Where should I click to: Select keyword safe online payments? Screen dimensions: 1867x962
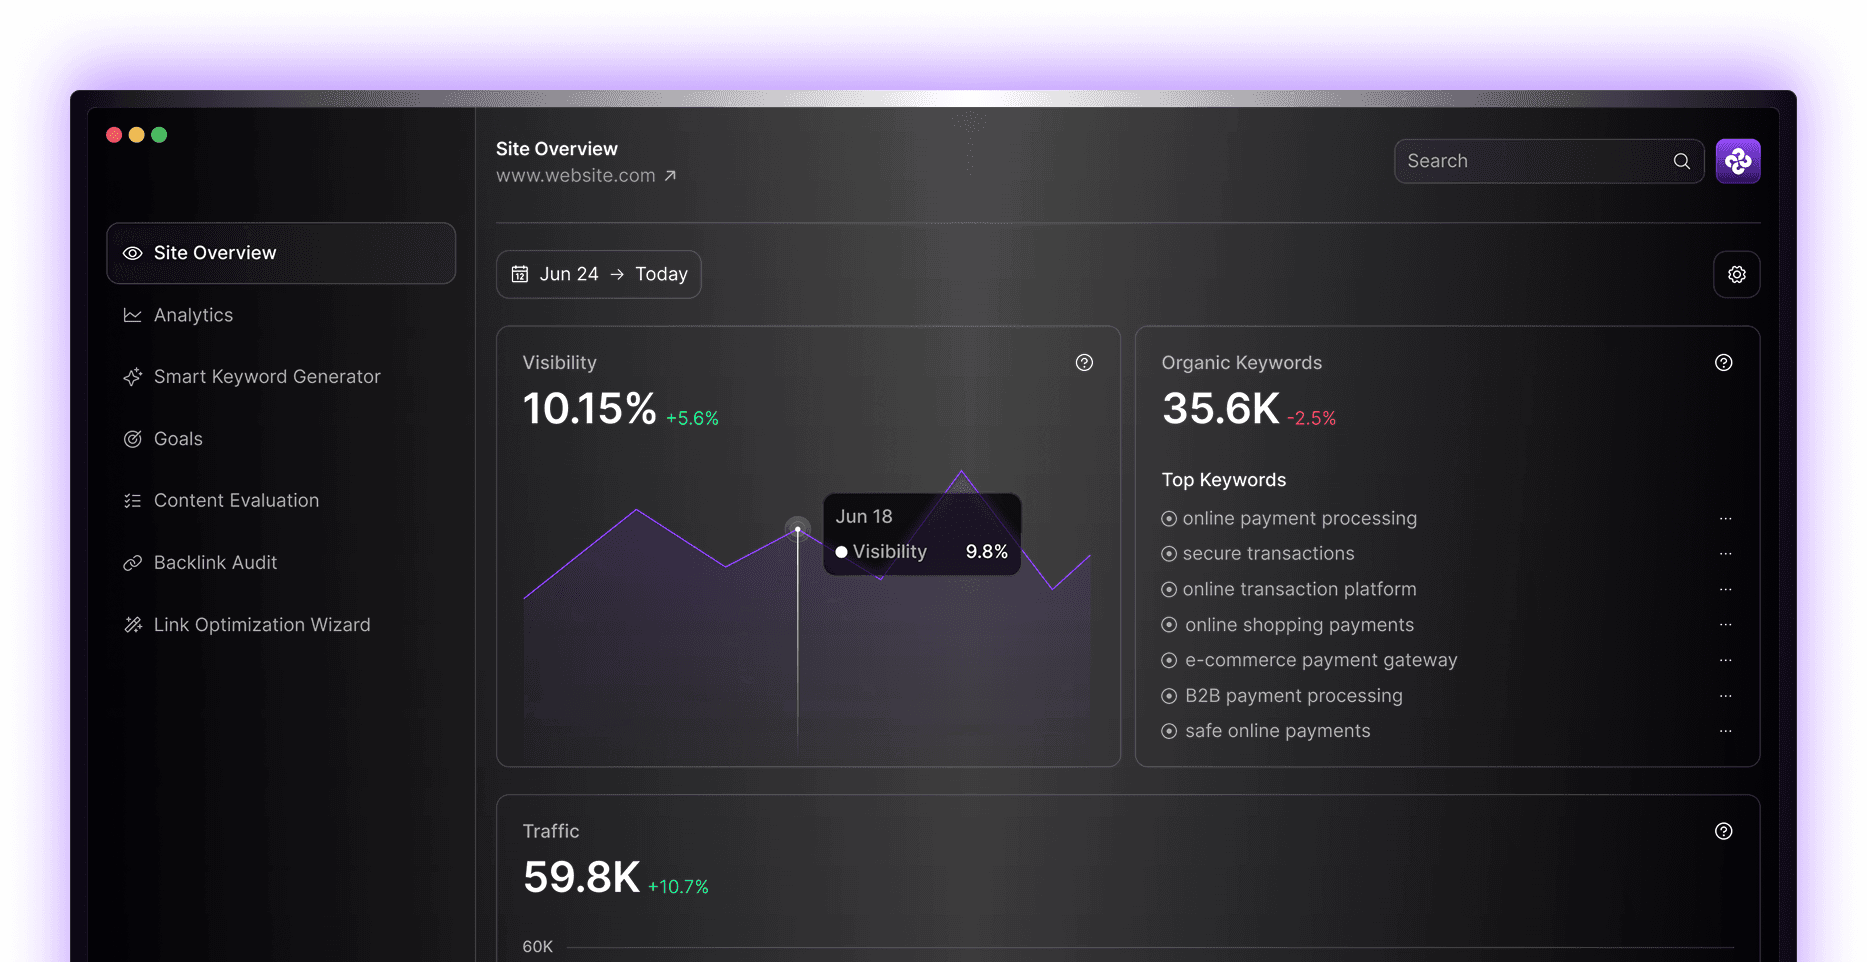pos(1278,731)
